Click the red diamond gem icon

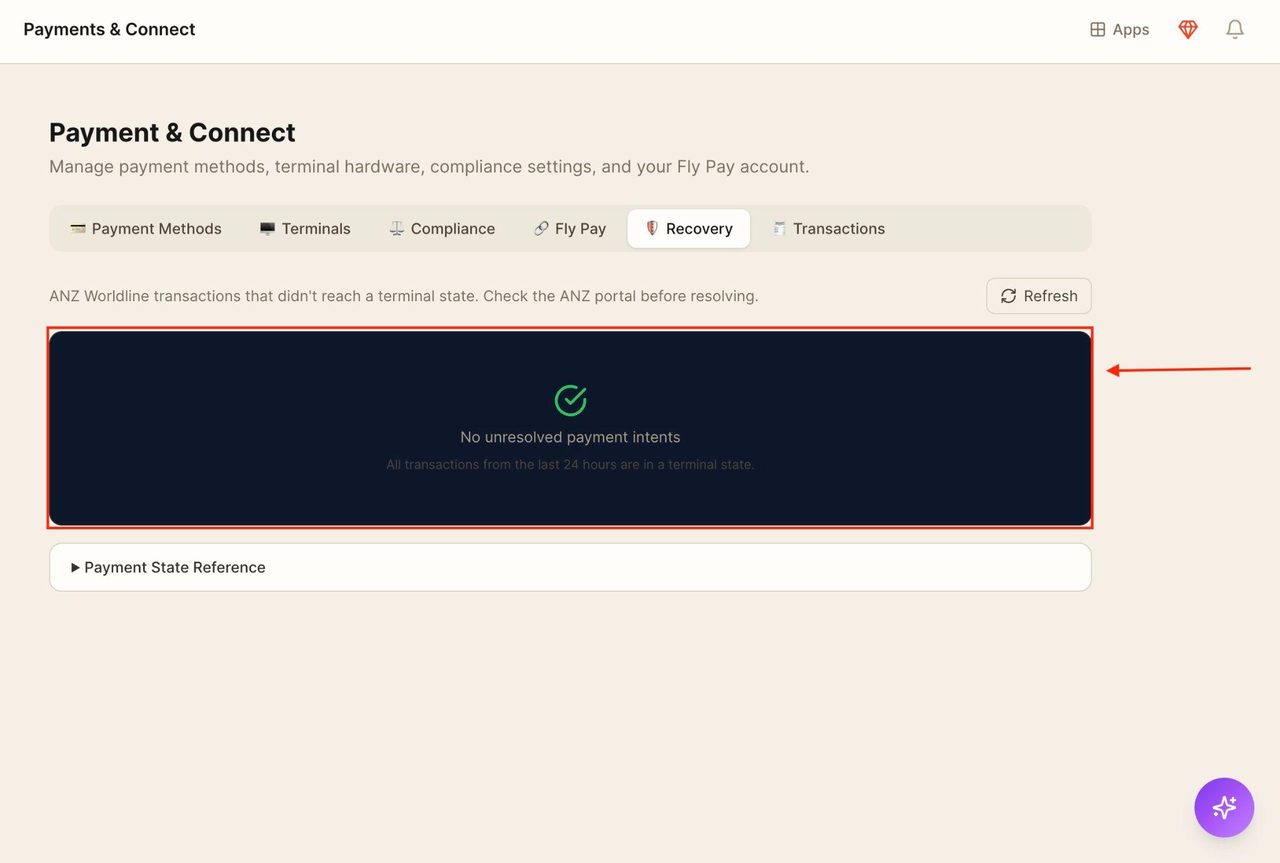pos(1188,30)
